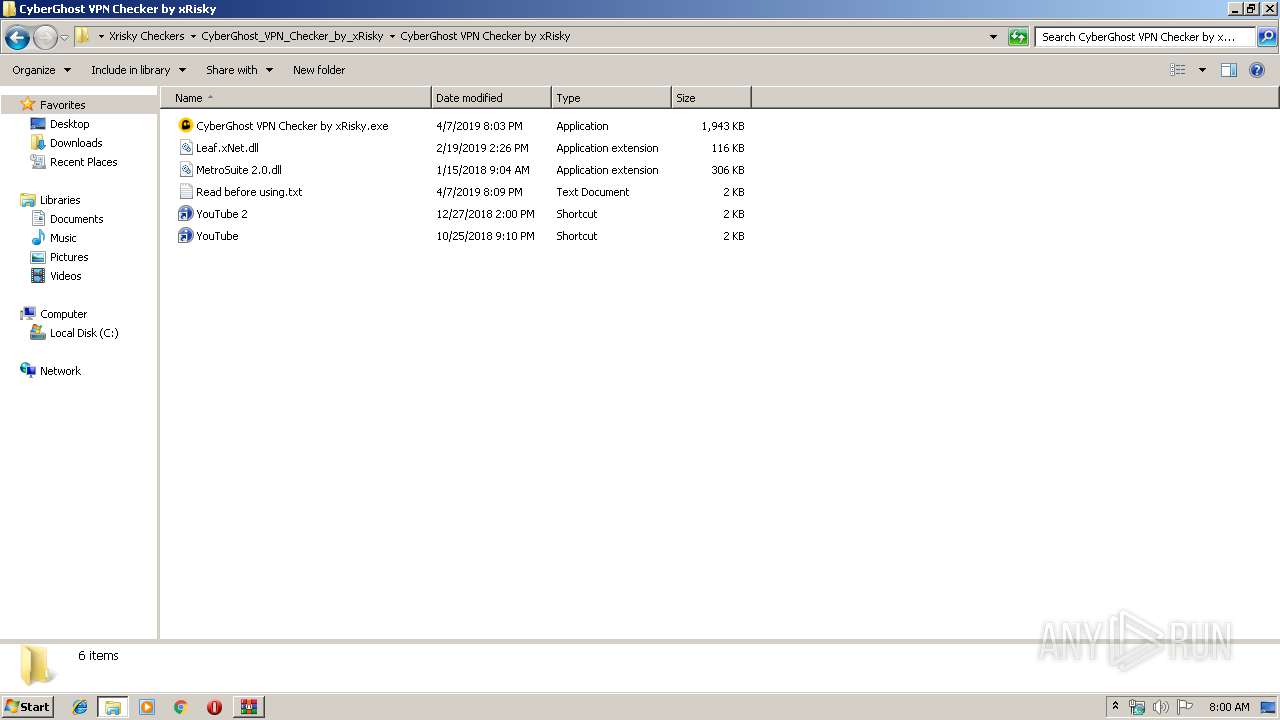The width and height of the screenshot is (1280, 720).
Task: Open the Include in library menu
Action: (138, 70)
